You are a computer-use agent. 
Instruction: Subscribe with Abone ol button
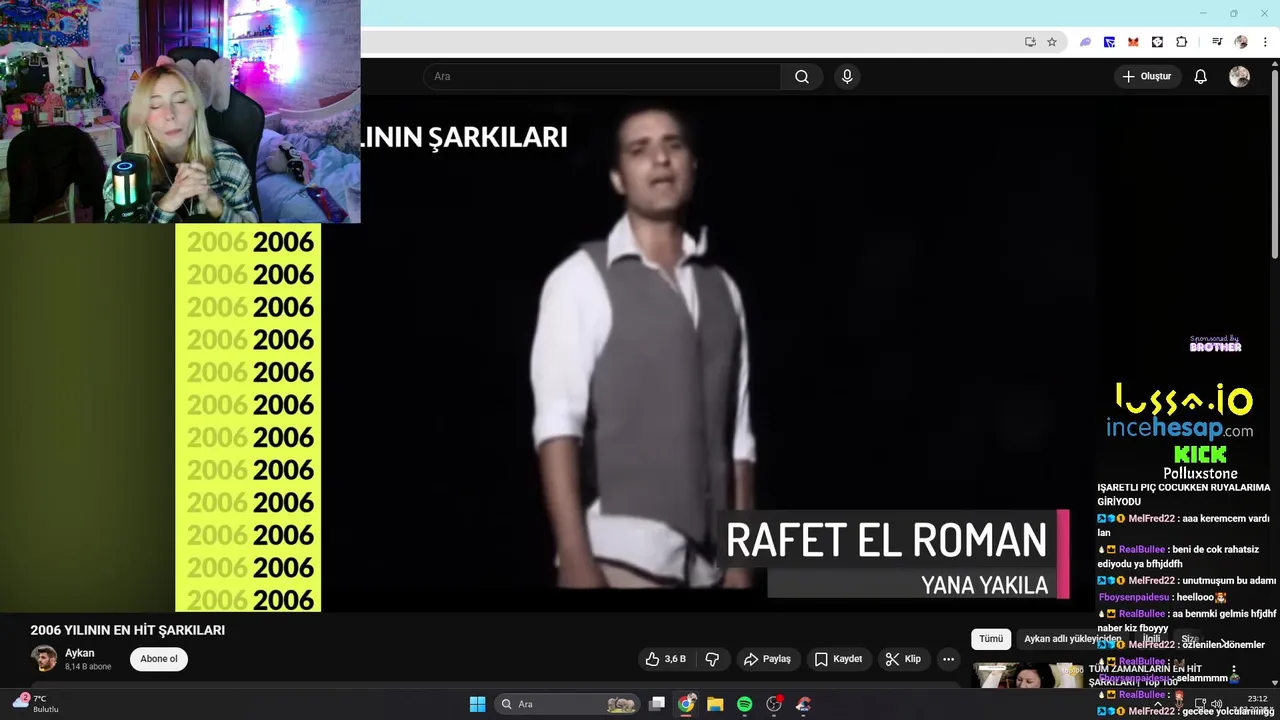pyautogui.click(x=158, y=659)
